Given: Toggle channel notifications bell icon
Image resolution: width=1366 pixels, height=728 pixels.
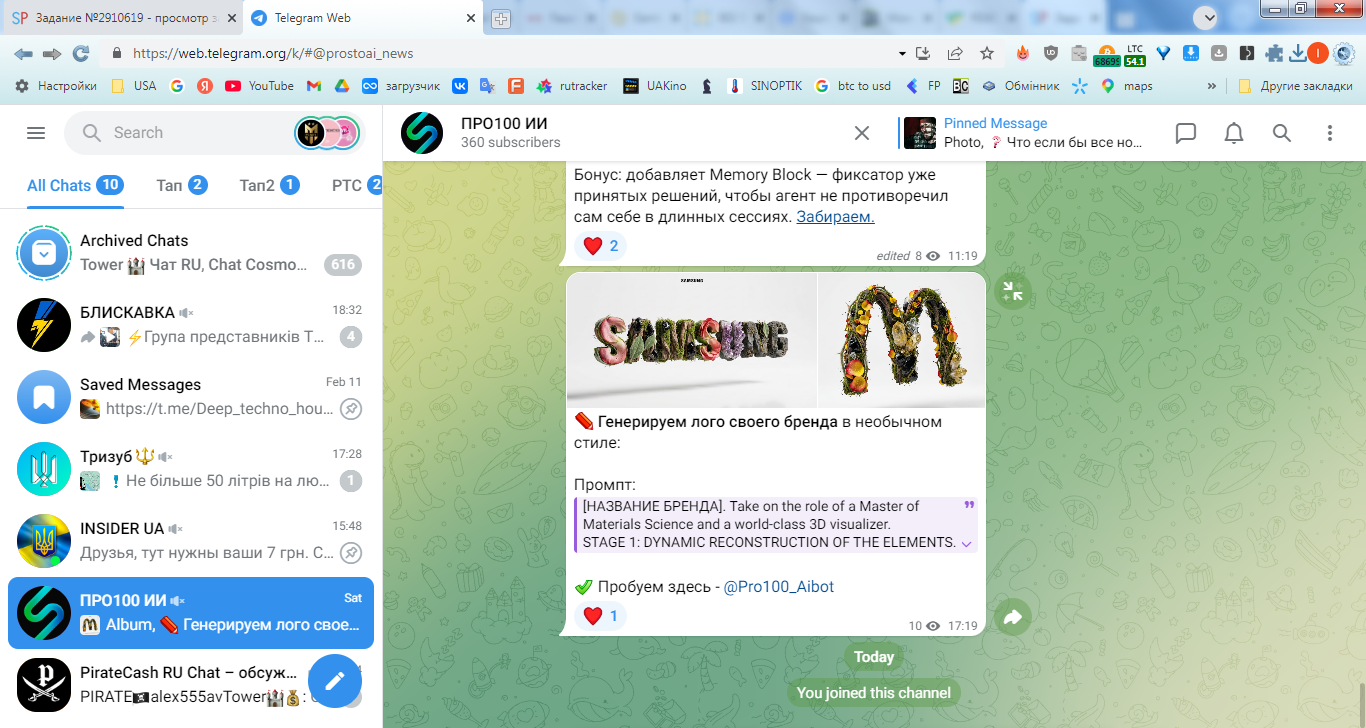Looking at the screenshot, I should [x=1234, y=133].
